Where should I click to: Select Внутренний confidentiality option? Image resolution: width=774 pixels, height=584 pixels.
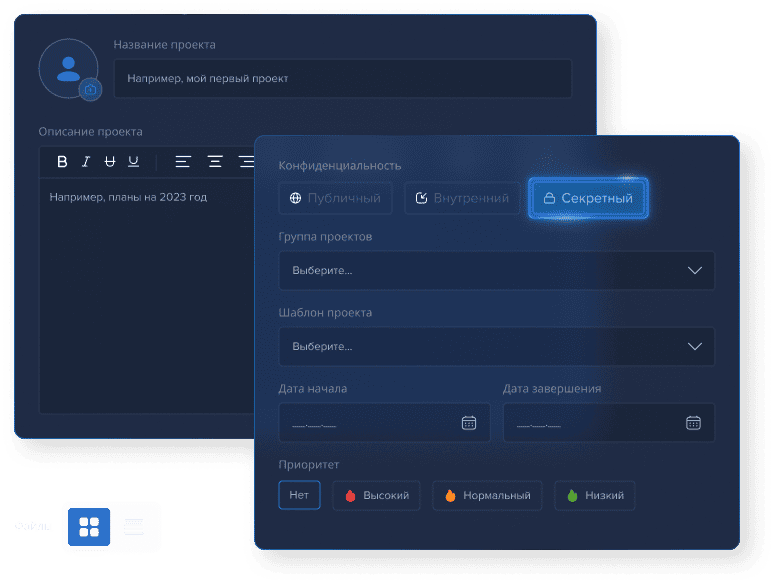(x=462, y=198)
